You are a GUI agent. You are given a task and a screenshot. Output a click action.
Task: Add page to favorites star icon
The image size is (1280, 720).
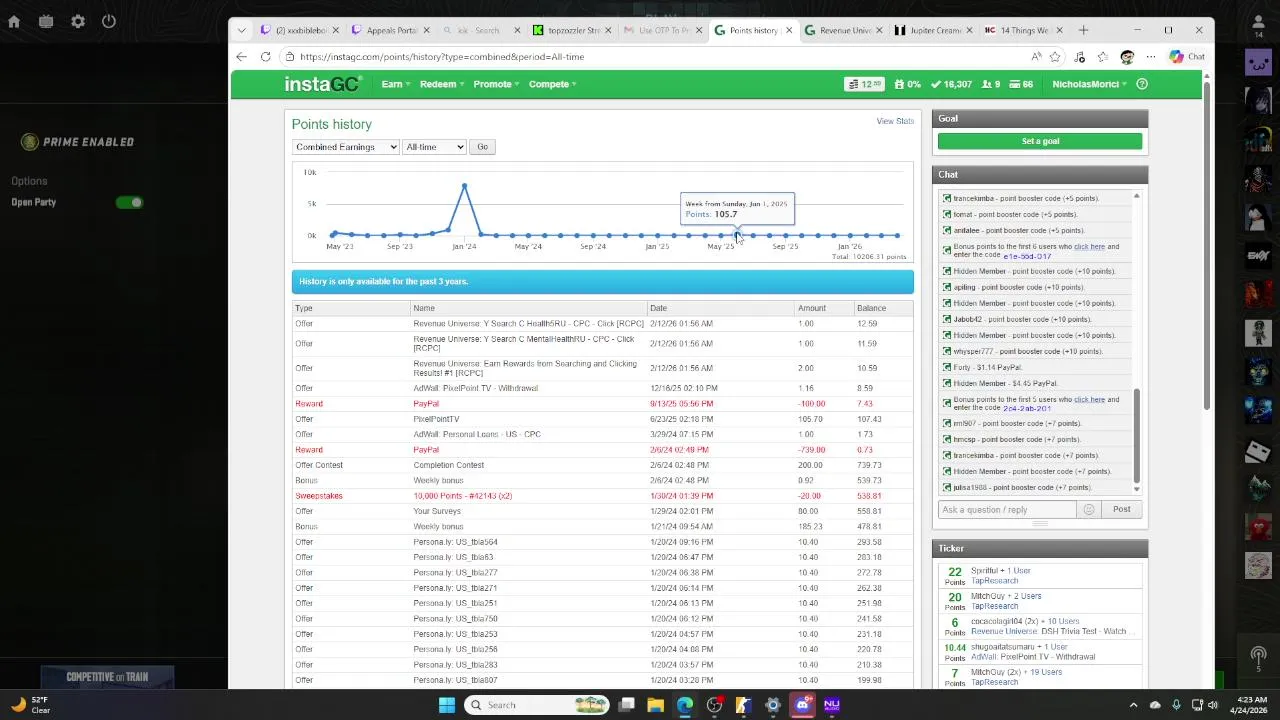click(1055, 57)
